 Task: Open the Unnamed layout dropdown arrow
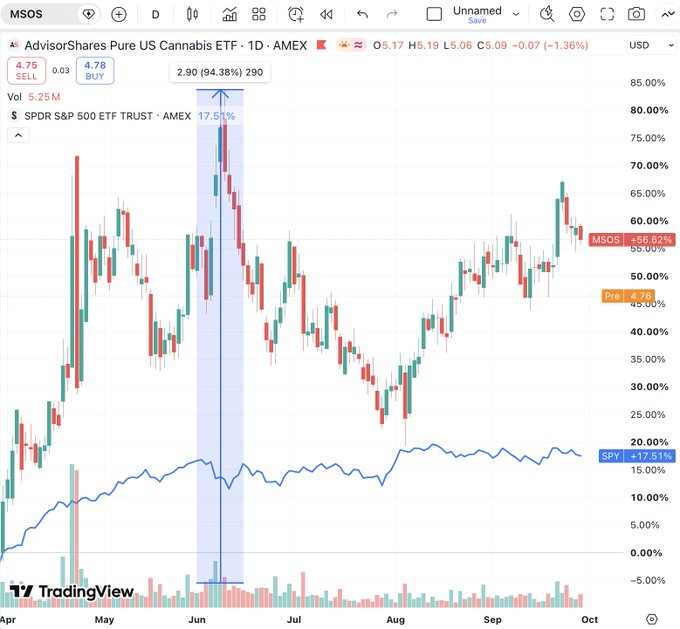click(516, 14)
